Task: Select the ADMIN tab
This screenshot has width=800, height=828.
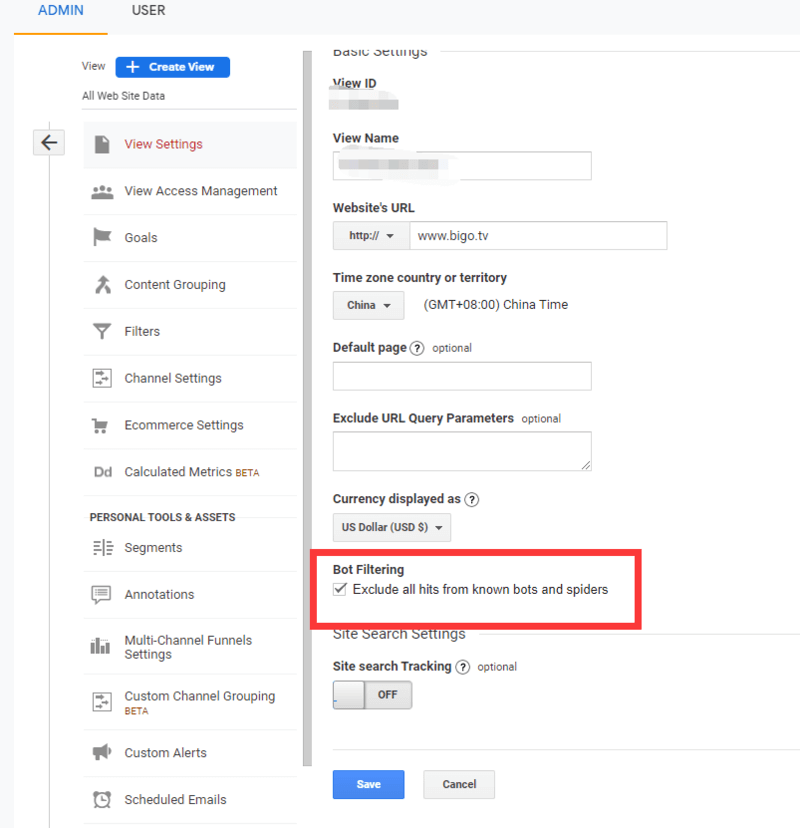Action: tap(60, 11)
